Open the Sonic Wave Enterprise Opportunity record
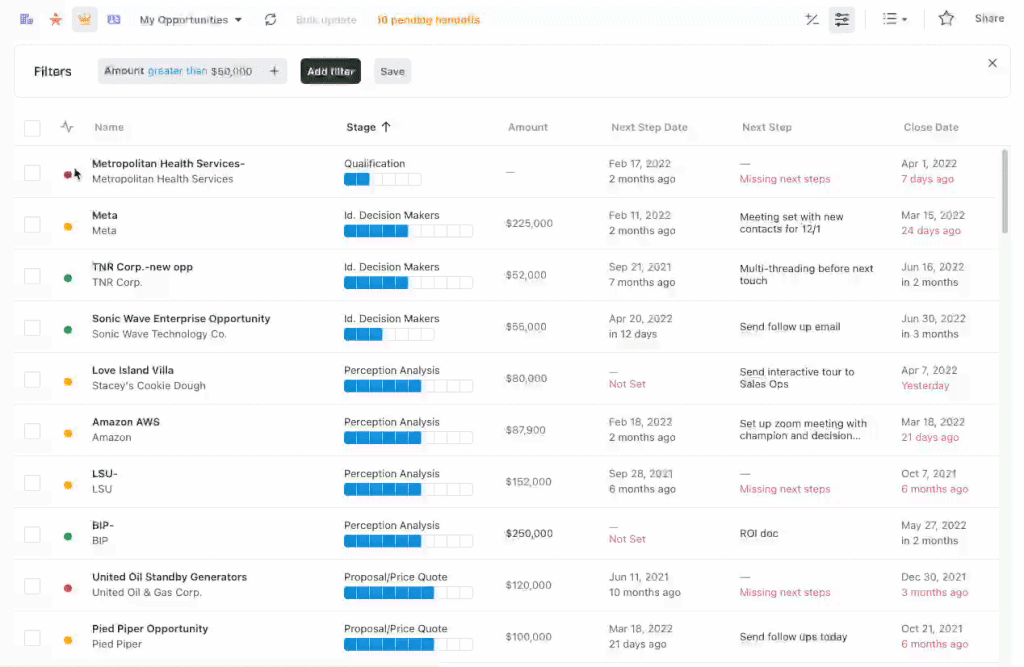The image size is (1024, 667). click(181, 318)
